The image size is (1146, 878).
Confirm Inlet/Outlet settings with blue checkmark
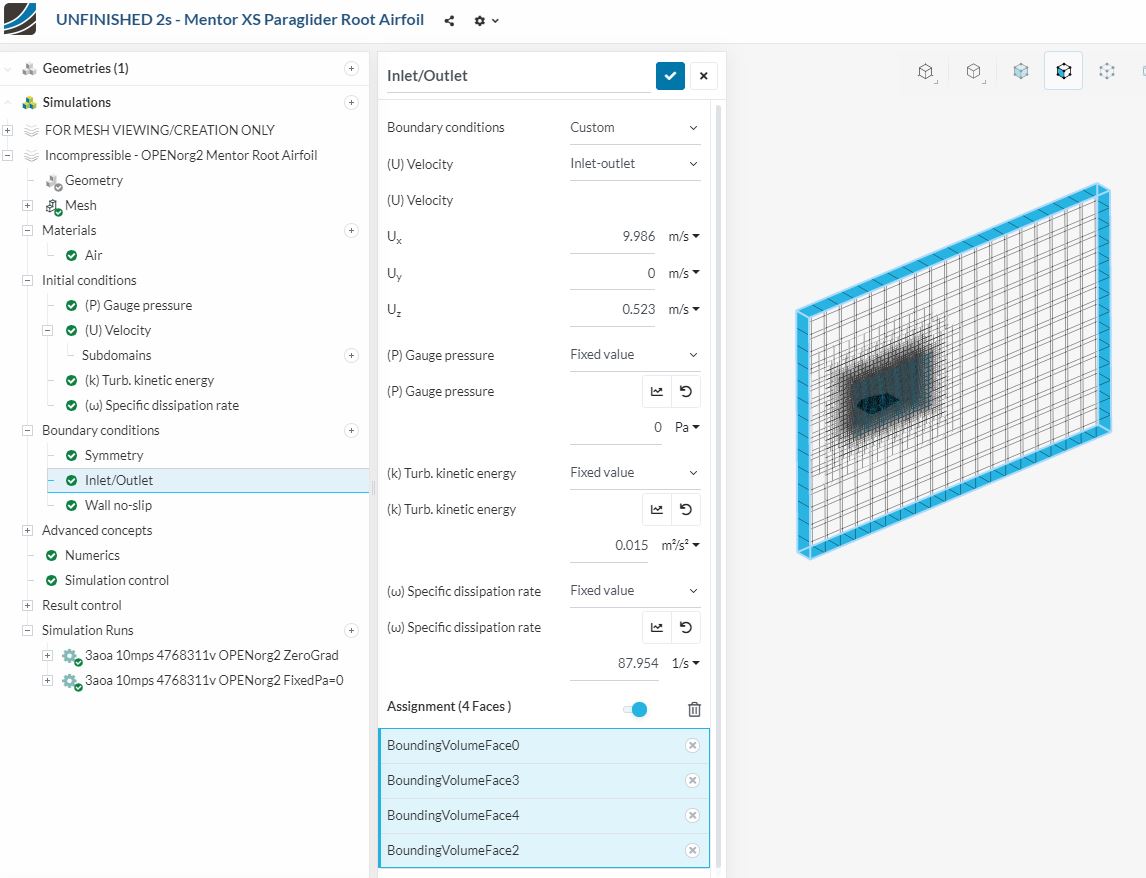670,75
